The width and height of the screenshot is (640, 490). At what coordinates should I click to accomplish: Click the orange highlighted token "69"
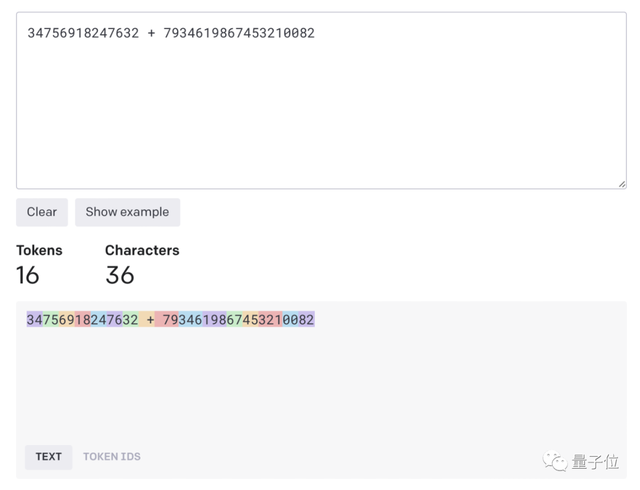pyautogui.click(x=67, y=320)
